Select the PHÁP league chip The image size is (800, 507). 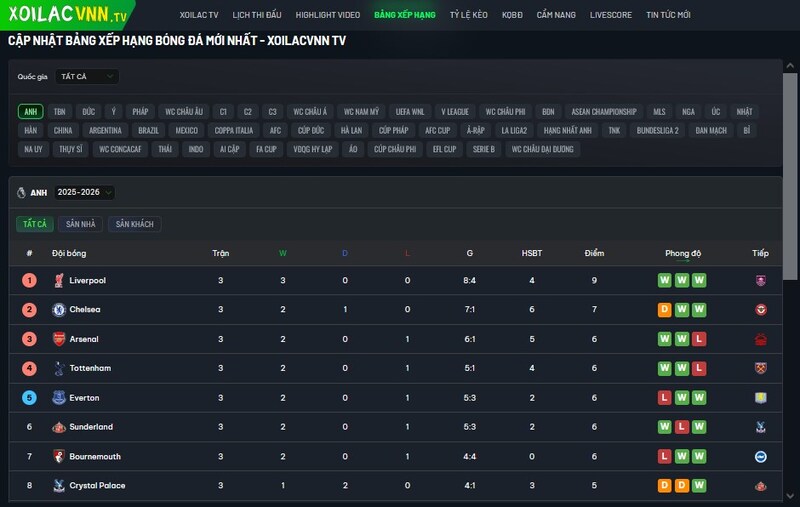pos(140,112)
